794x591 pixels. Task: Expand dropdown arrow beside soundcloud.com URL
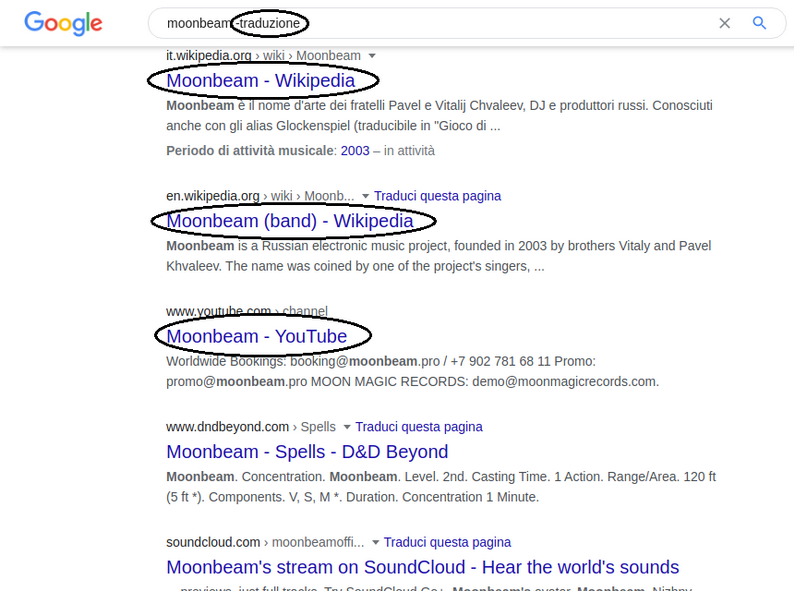[x=375, y=542]
